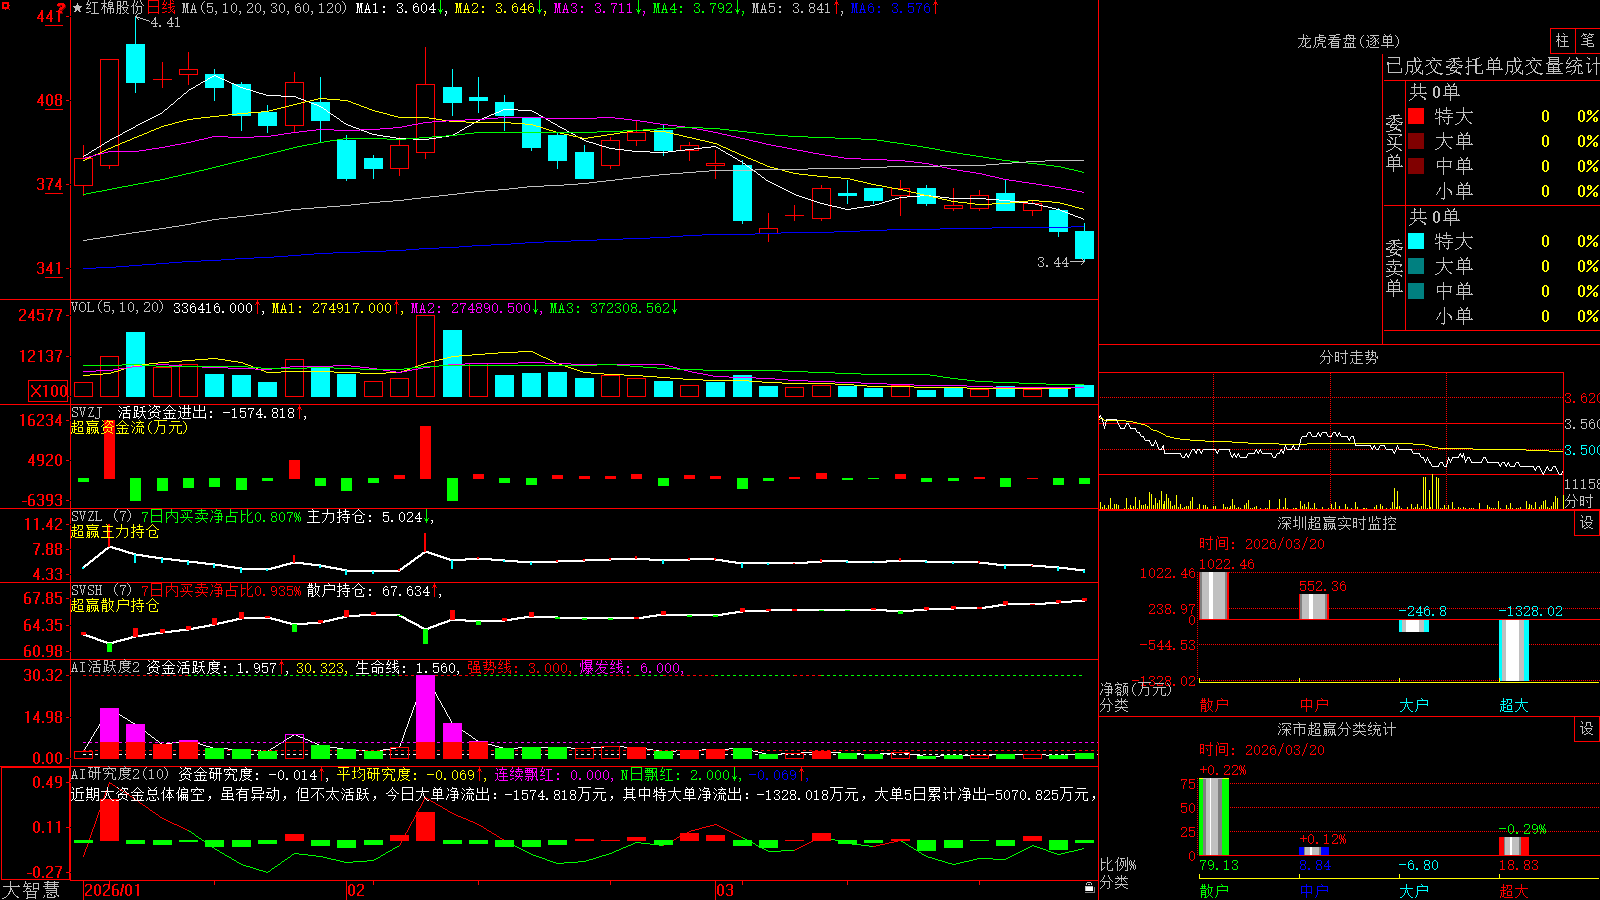This screenshot has height=900, width=1600.
Task: Click the 79.13 ratio value
Action: 1219,865
